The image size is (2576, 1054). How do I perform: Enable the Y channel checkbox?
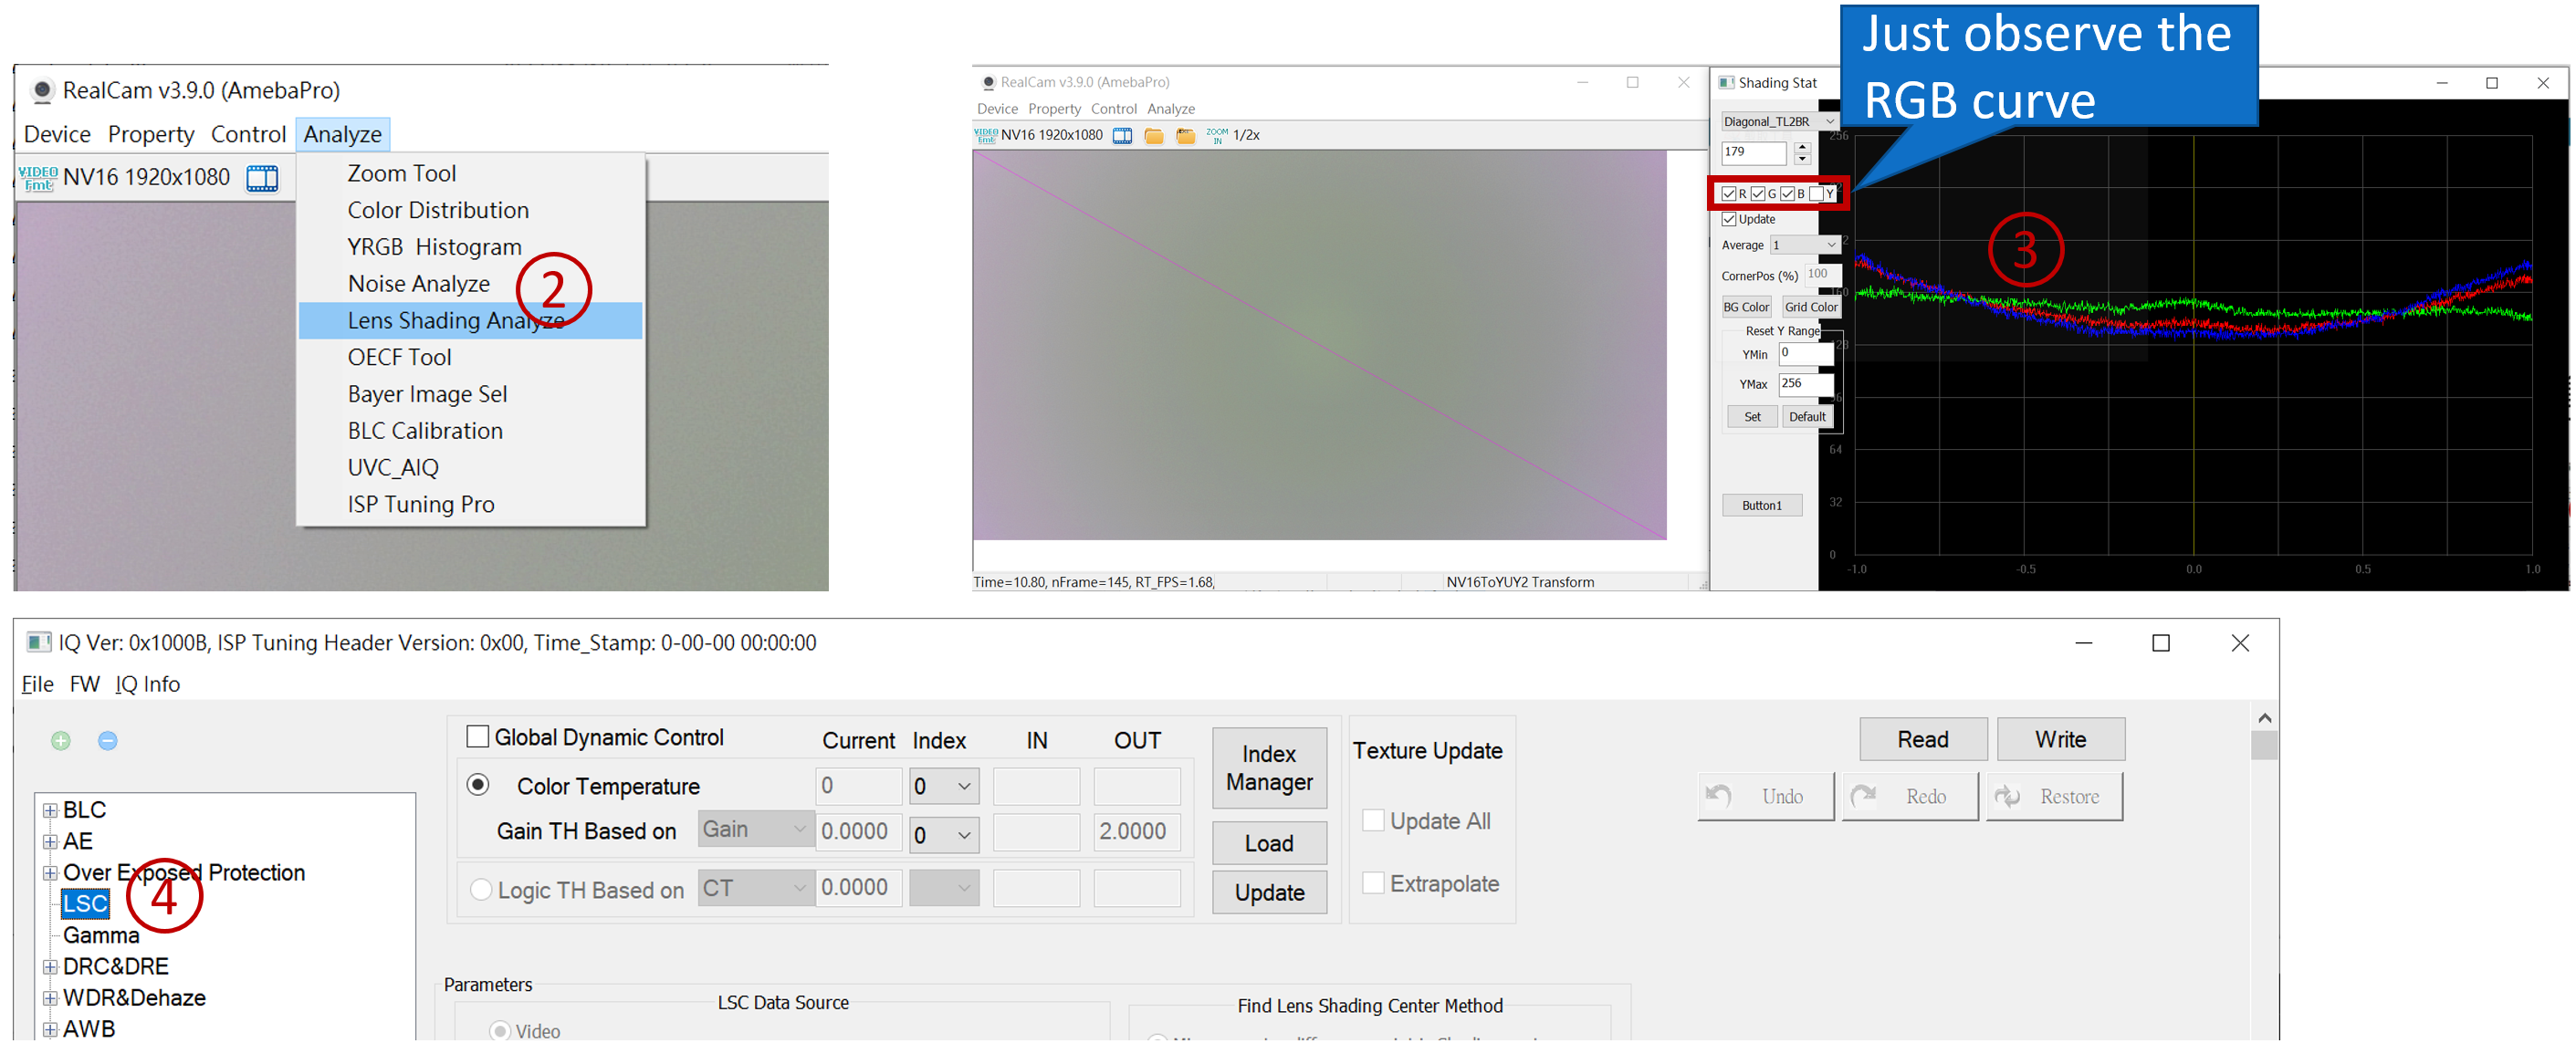[x=1816, y=193]
